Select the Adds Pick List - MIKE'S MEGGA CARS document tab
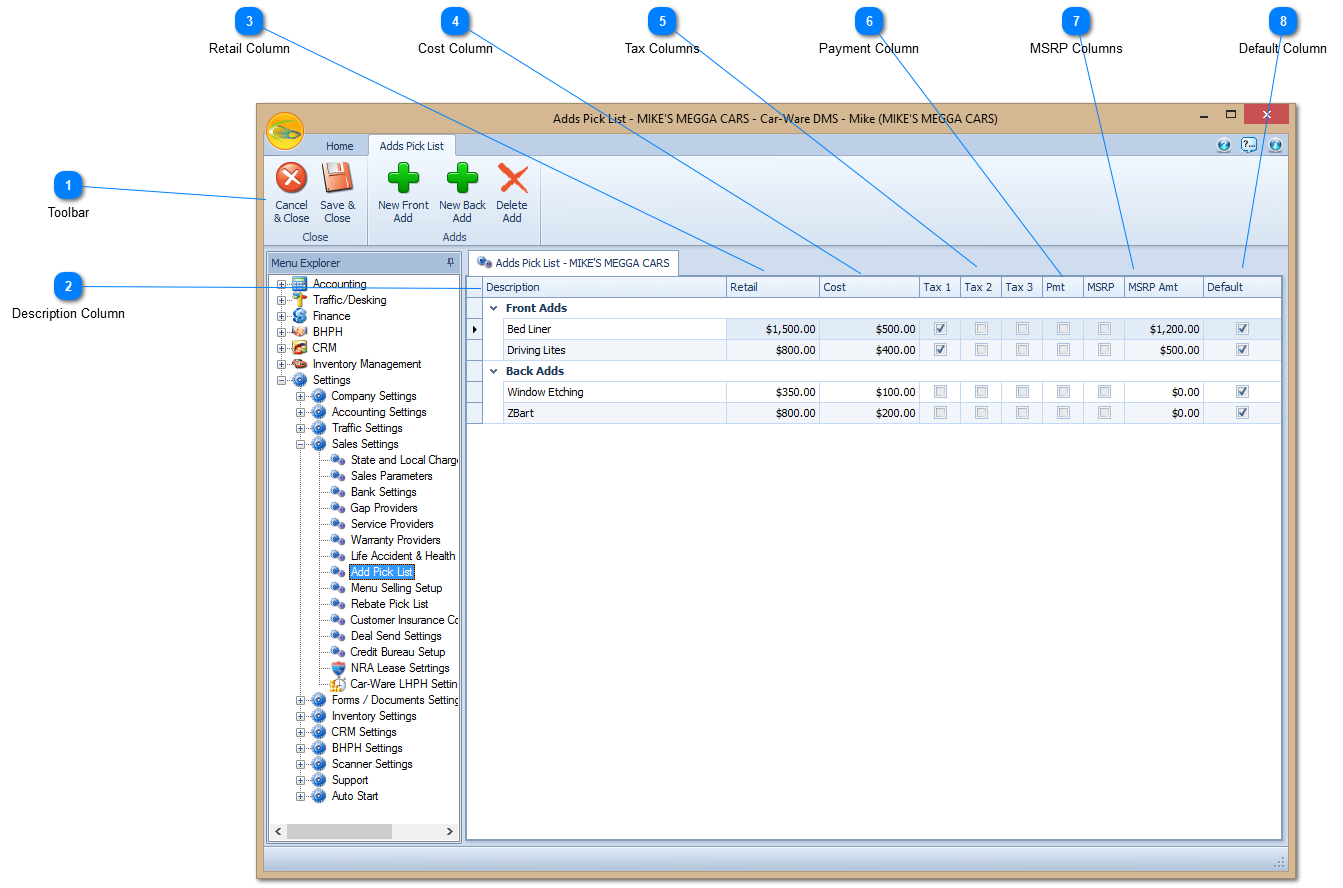Image resolution: width=1343 pixels, height=888 pixels. pyautogui.click(x=574, y=263)
